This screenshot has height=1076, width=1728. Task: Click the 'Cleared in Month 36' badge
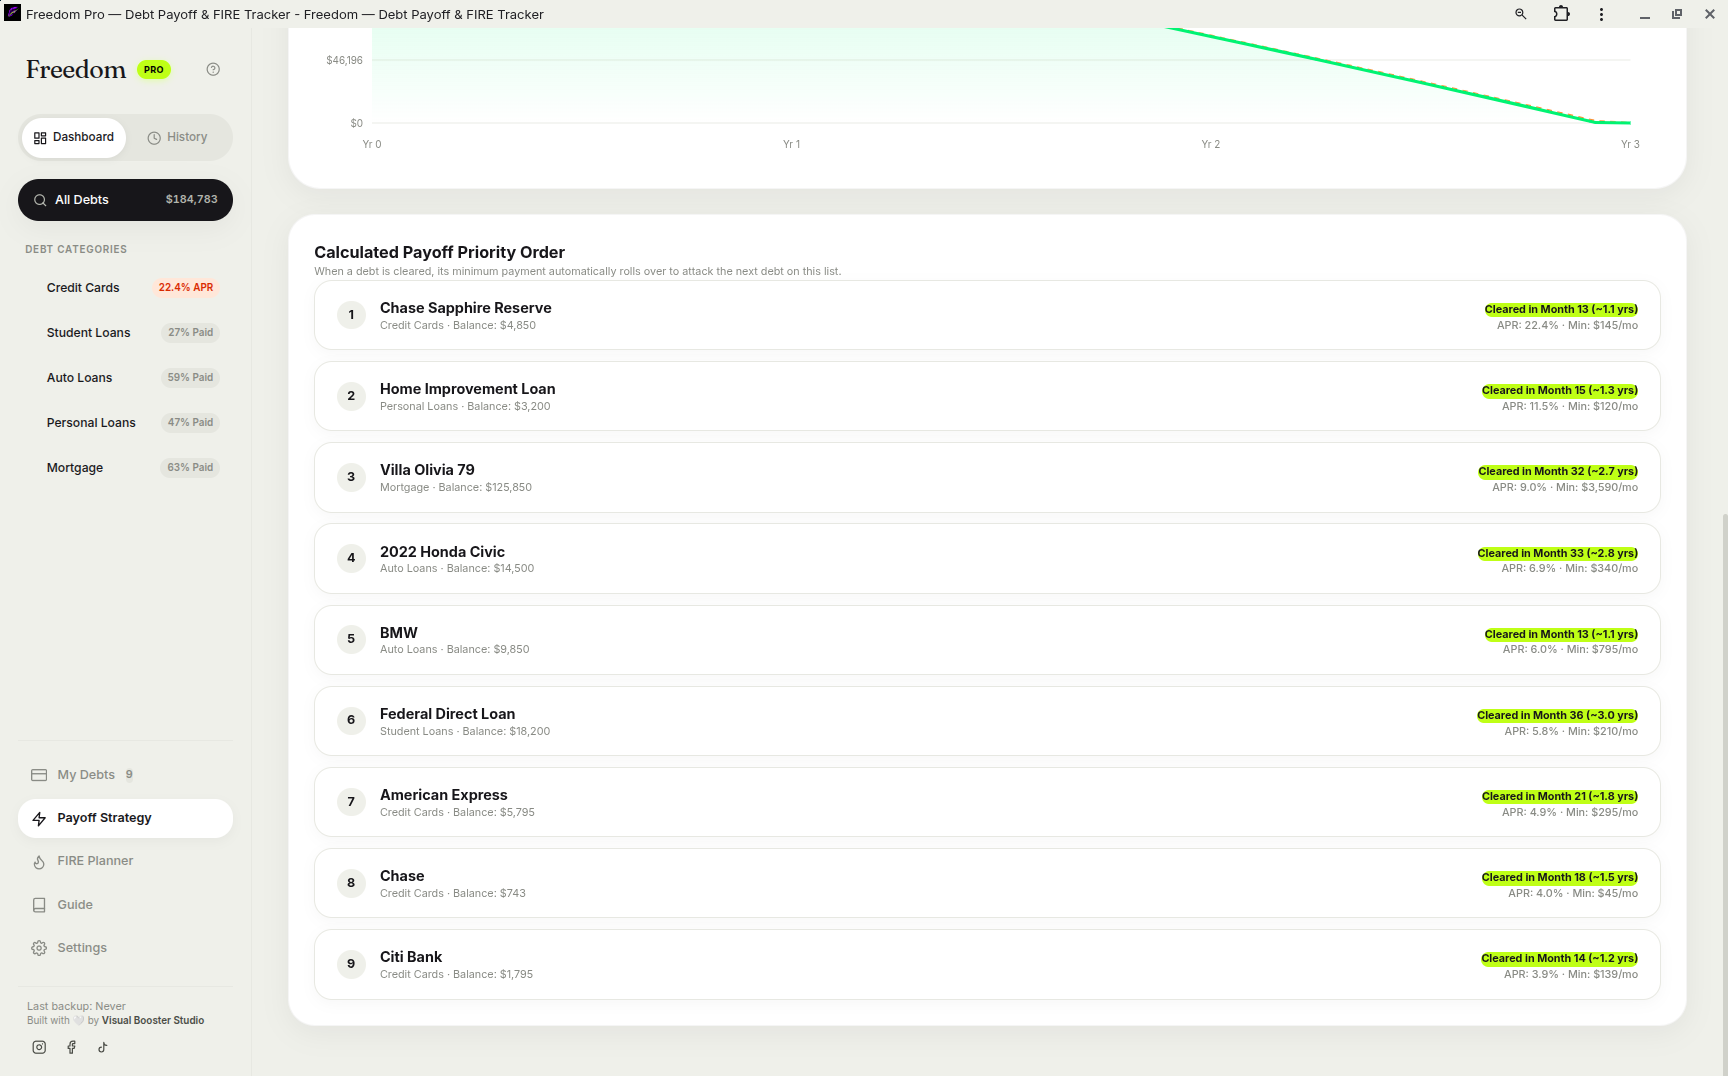click(x=1557, y=716)
